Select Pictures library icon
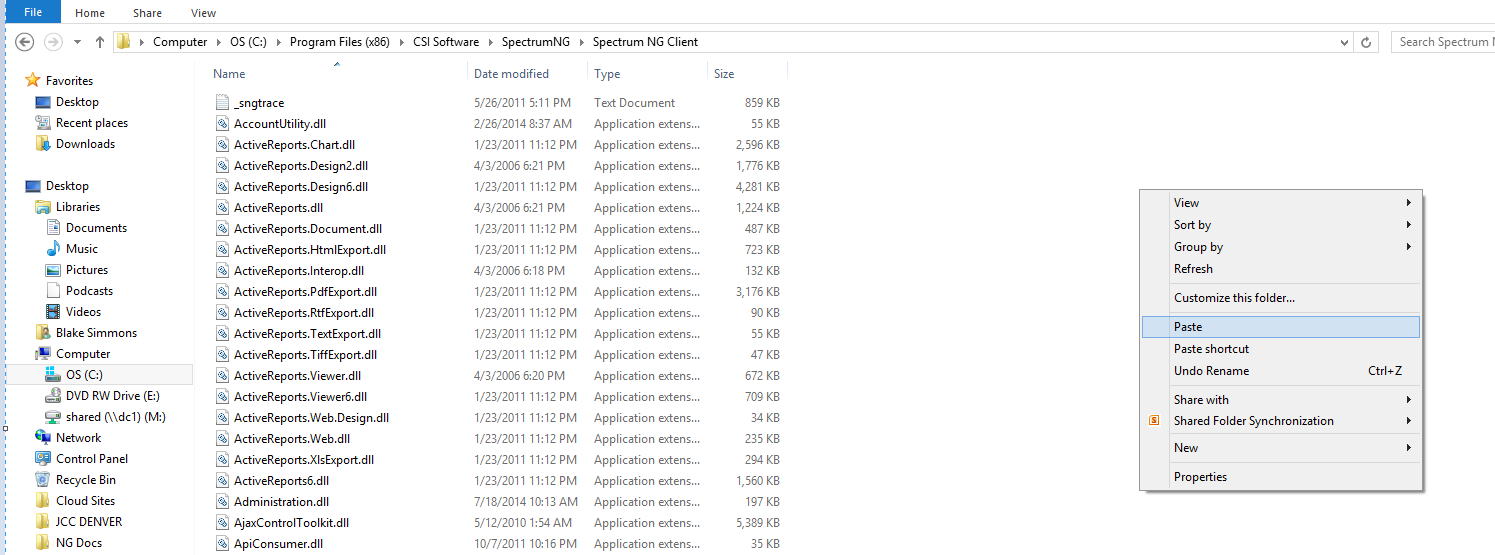The image size is (1495, 555). click(53, 270)
